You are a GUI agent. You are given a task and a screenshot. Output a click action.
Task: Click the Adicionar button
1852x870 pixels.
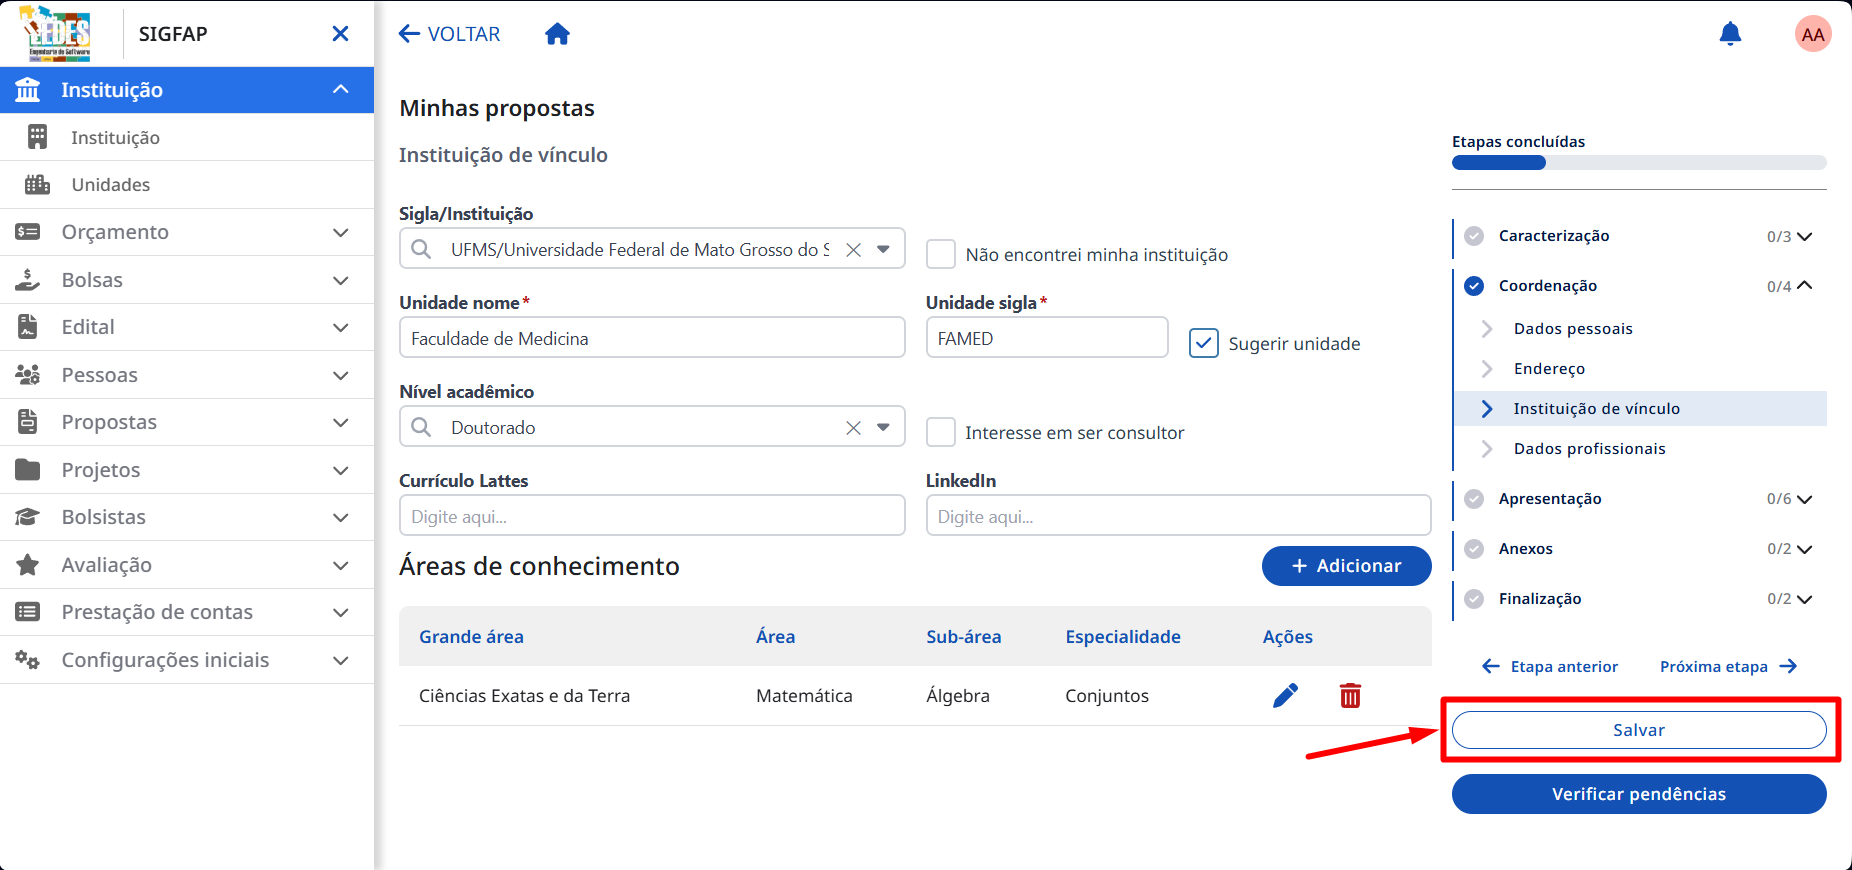pyautogui.click(x=1346, y=566)
